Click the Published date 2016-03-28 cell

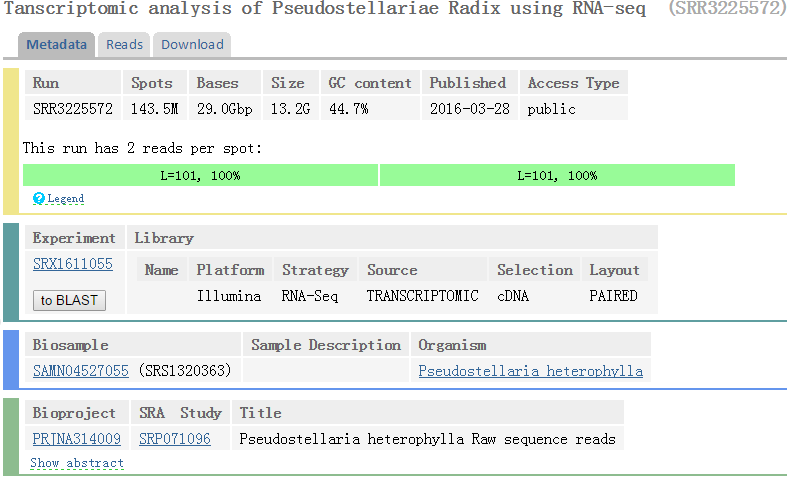click(x=468, y=108)
